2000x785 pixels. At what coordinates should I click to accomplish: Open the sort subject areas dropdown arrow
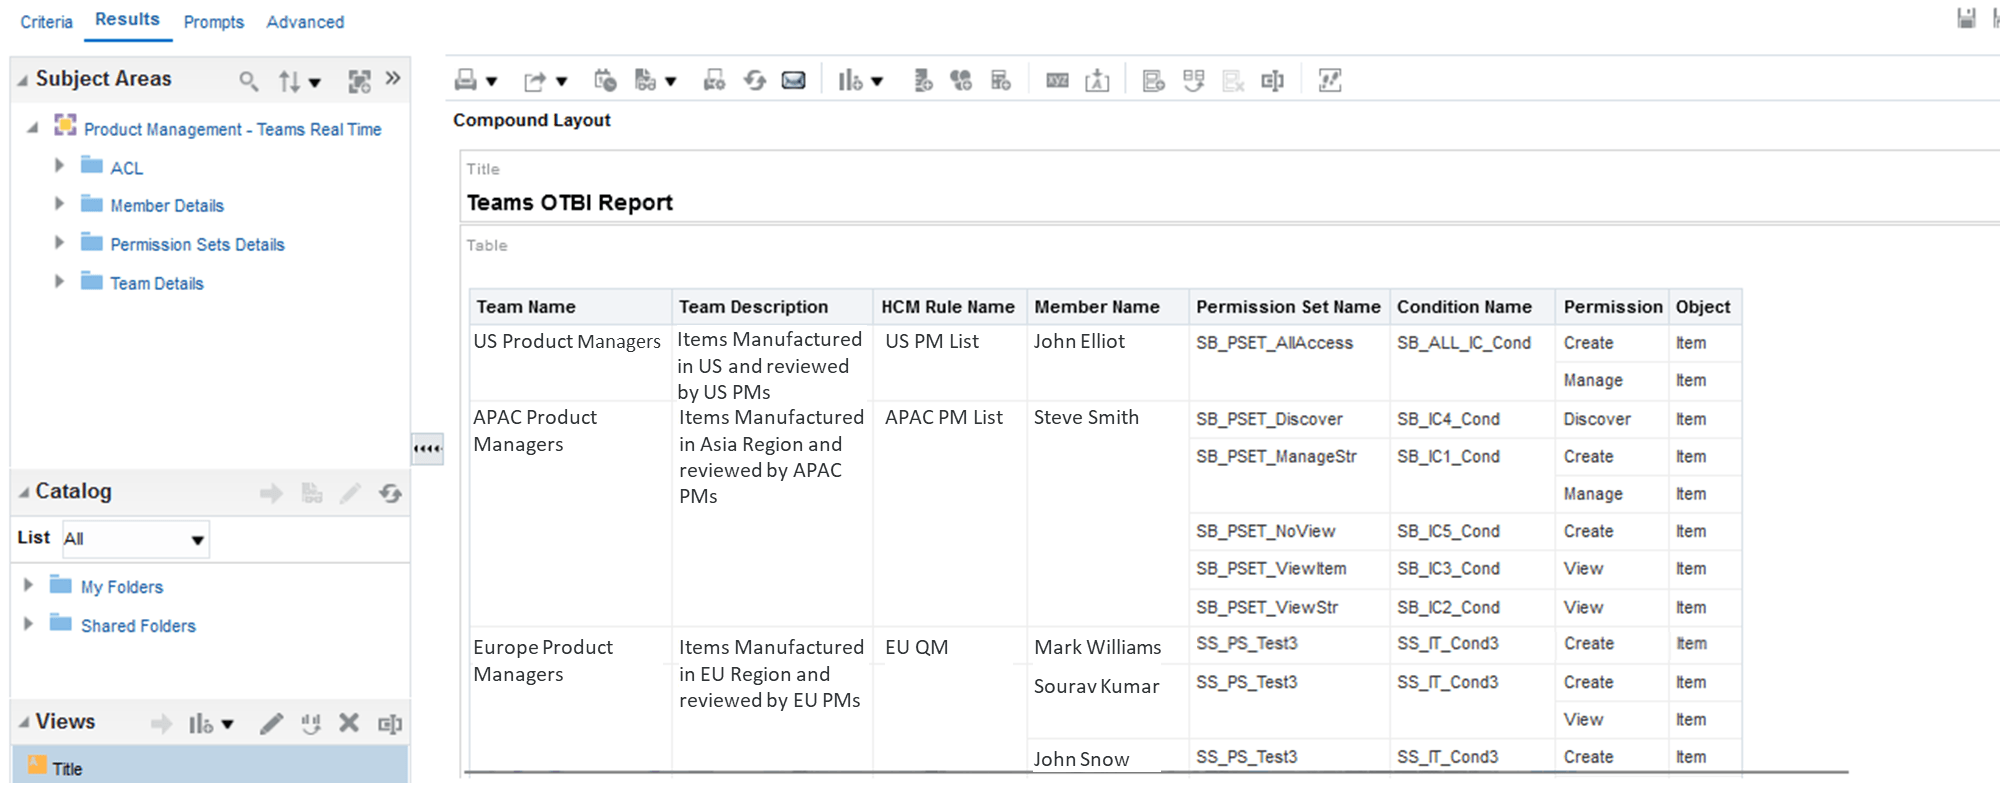(315, 83)
